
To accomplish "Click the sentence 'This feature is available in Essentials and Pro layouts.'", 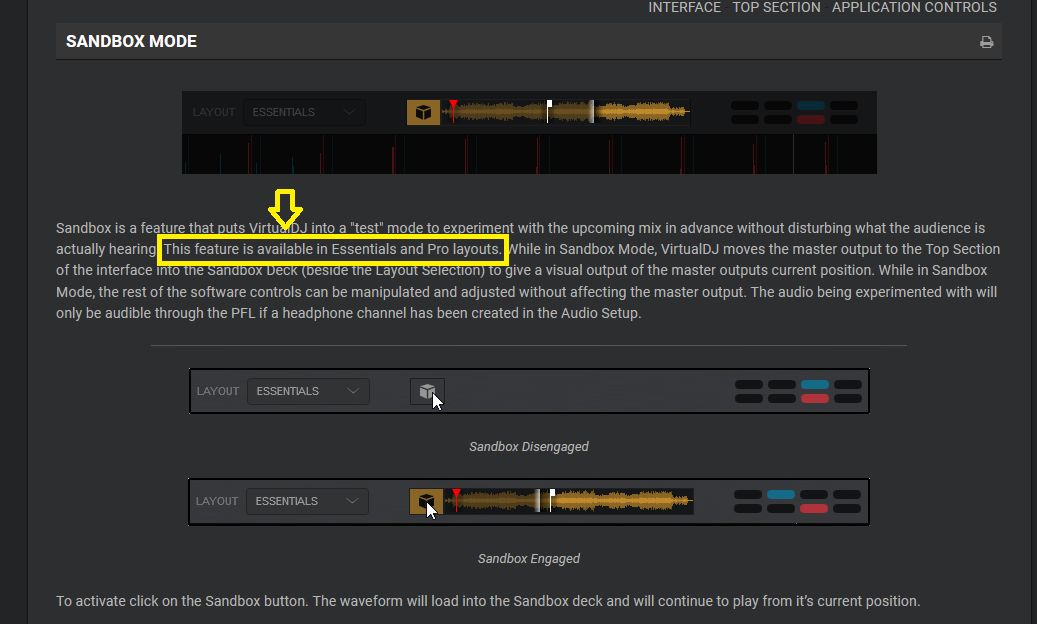I will pos(333,249).
